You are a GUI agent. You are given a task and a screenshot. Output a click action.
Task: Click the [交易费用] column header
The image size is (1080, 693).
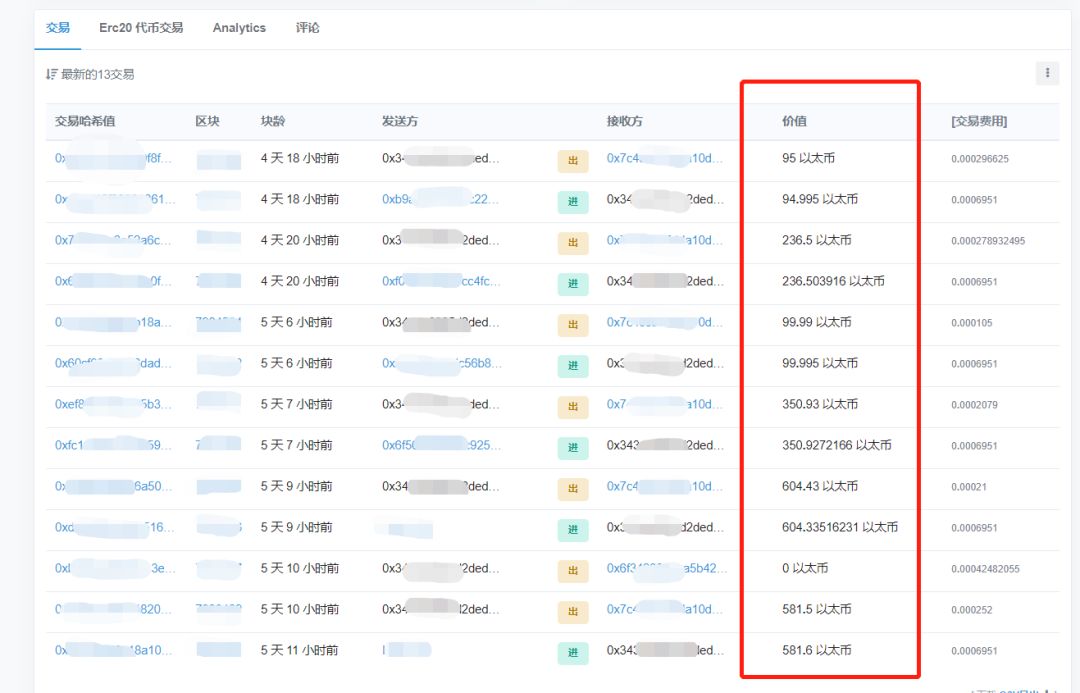pyautogui.click(x=979, y=121)
